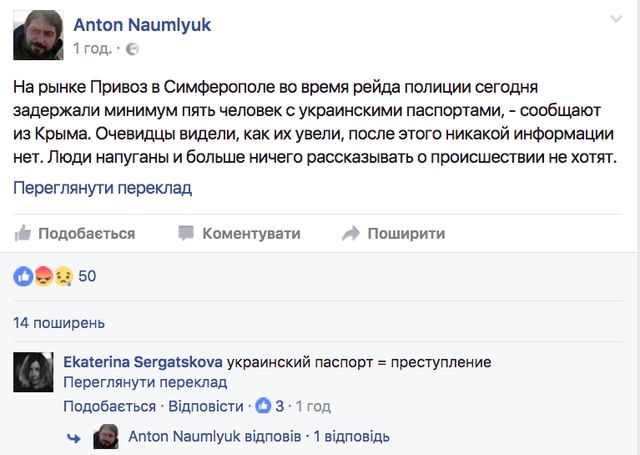Click Відповісти on Ekaterina's comment
Viewport: 640px width, 455px height.
click(204, 406)
